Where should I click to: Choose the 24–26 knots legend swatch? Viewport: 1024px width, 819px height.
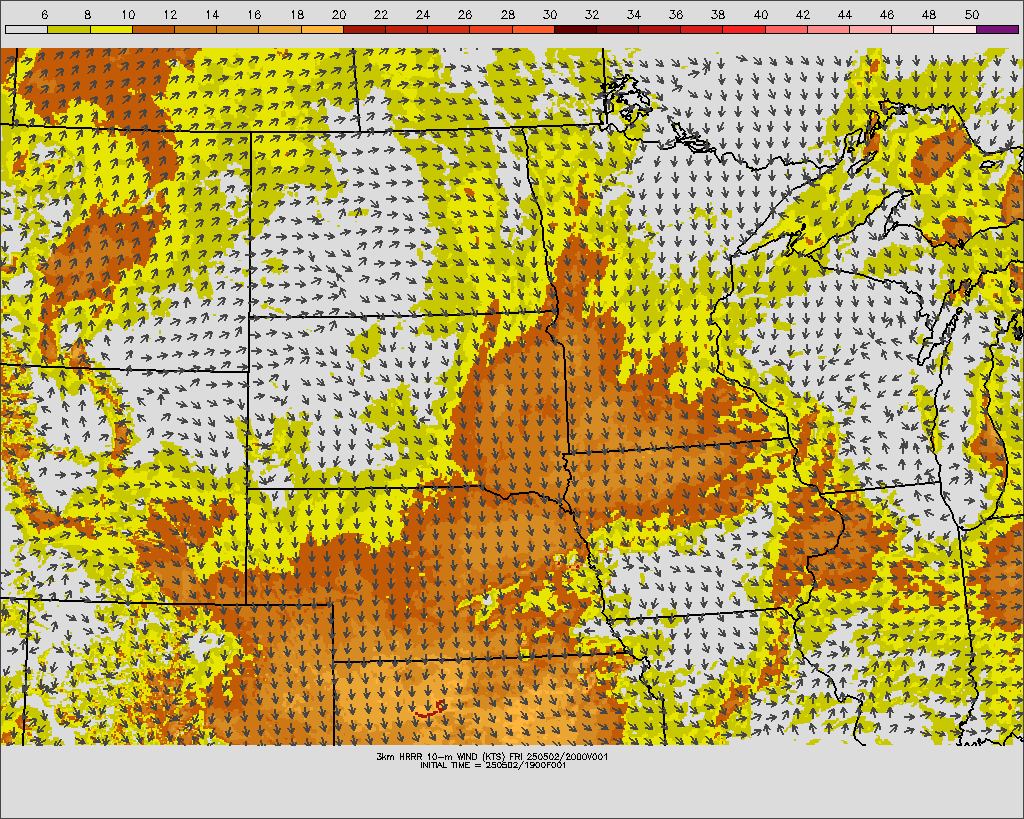pyautogui.click(x=449, y=29)
